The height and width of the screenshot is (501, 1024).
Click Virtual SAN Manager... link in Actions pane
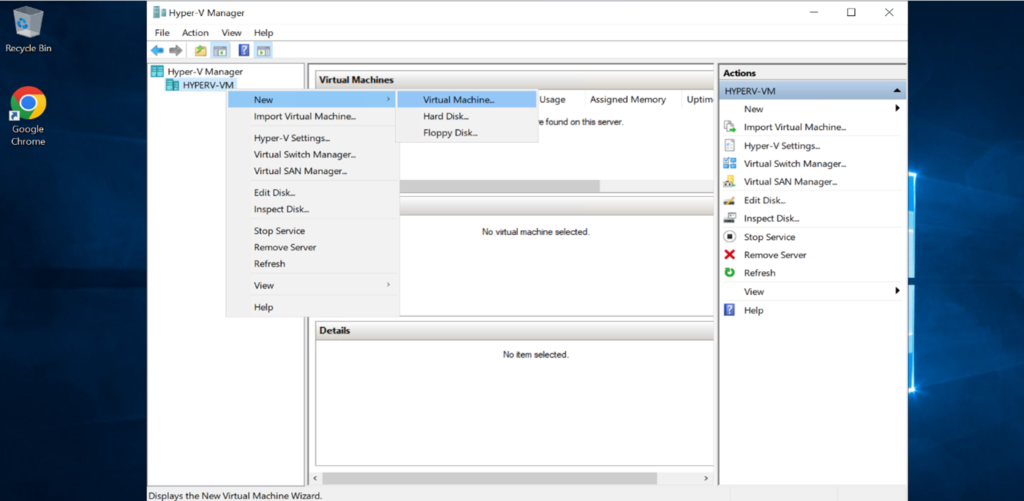tap(790, 182)
